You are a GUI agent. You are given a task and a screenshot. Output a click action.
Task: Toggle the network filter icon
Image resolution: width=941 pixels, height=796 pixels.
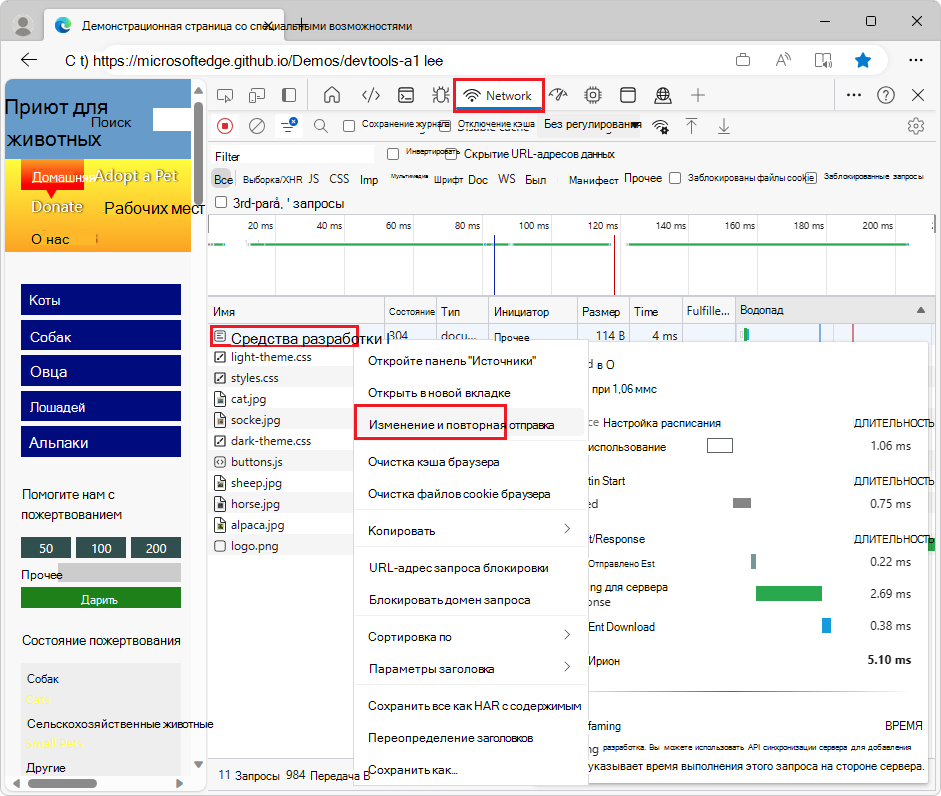tap(289, 125)
